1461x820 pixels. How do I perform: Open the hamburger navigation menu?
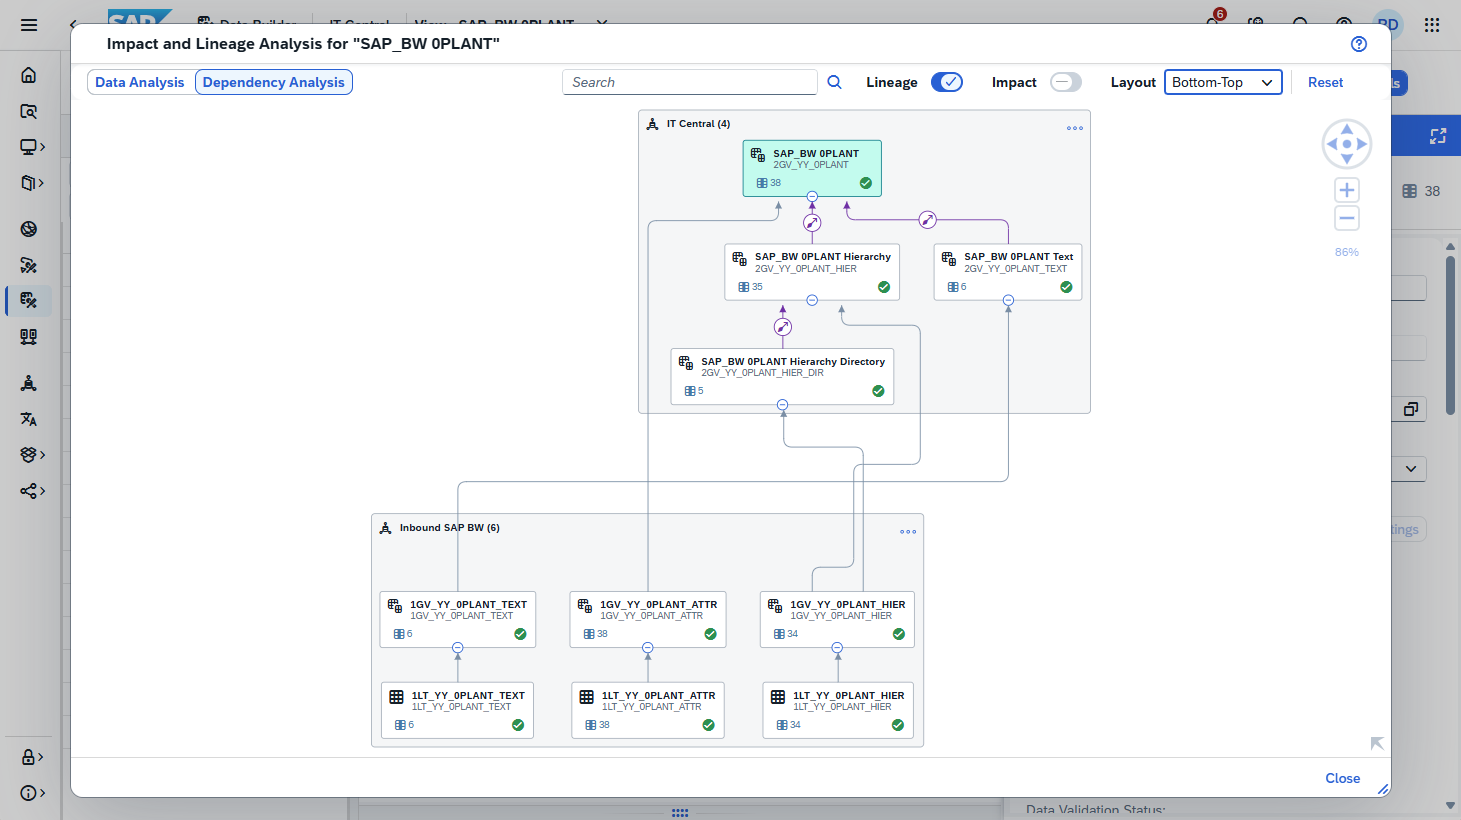tap(29, 25)
